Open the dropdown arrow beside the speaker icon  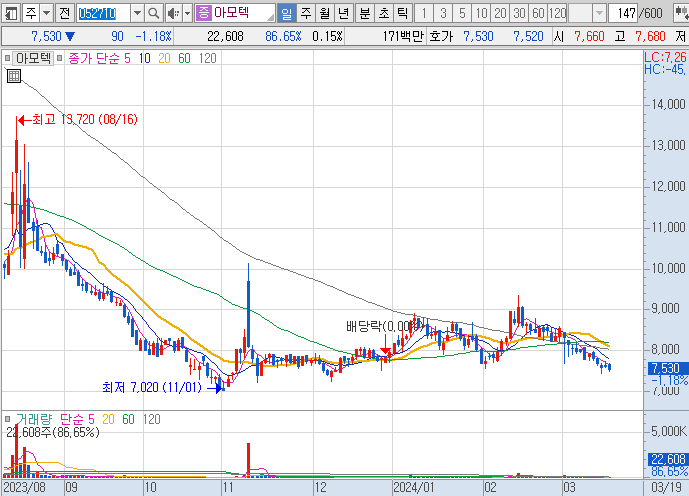pos(188,13)
